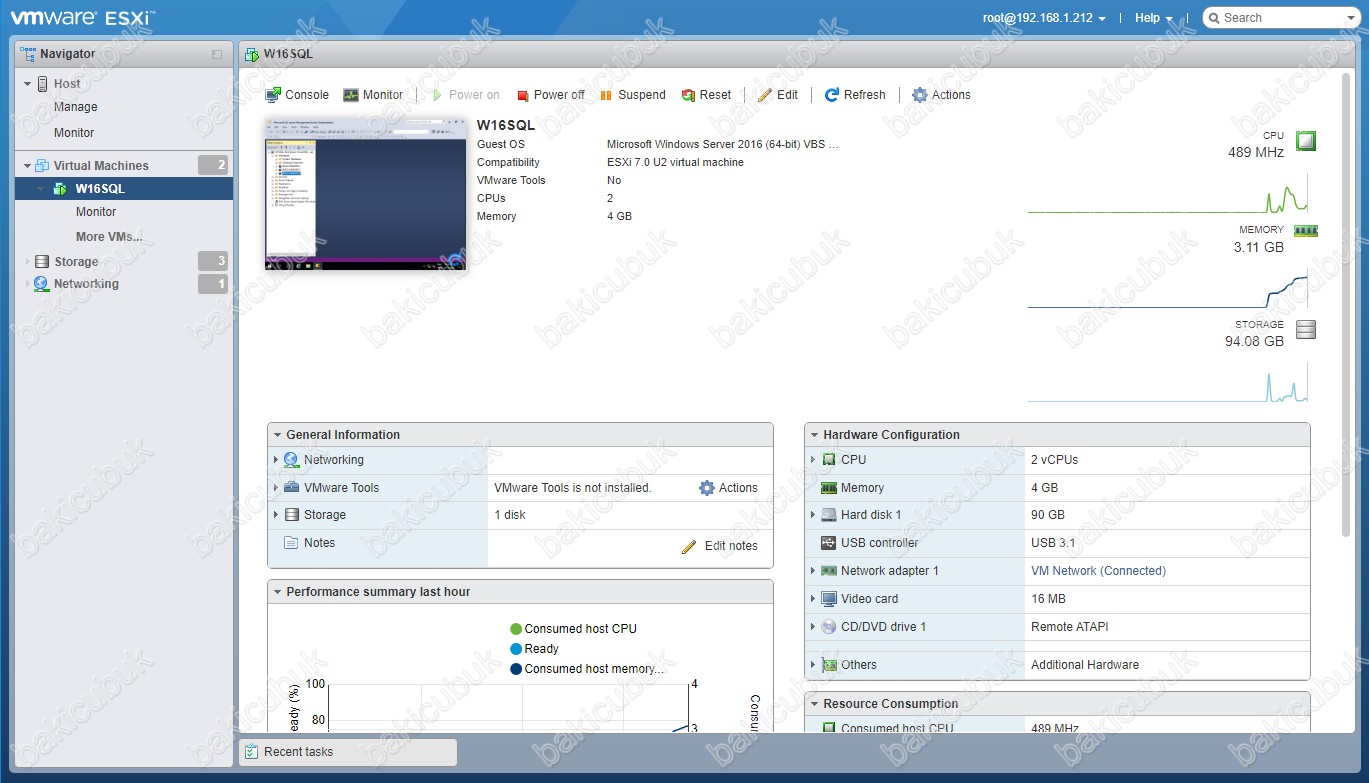Collapse the Performance summary last hour panel
The height and width of the screenshot is (783, 1369).
[277, 592]
